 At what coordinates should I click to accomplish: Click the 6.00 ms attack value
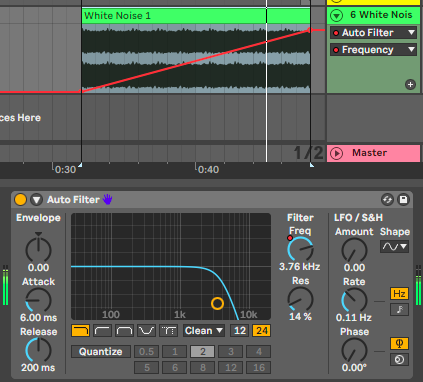pos(39,317)
